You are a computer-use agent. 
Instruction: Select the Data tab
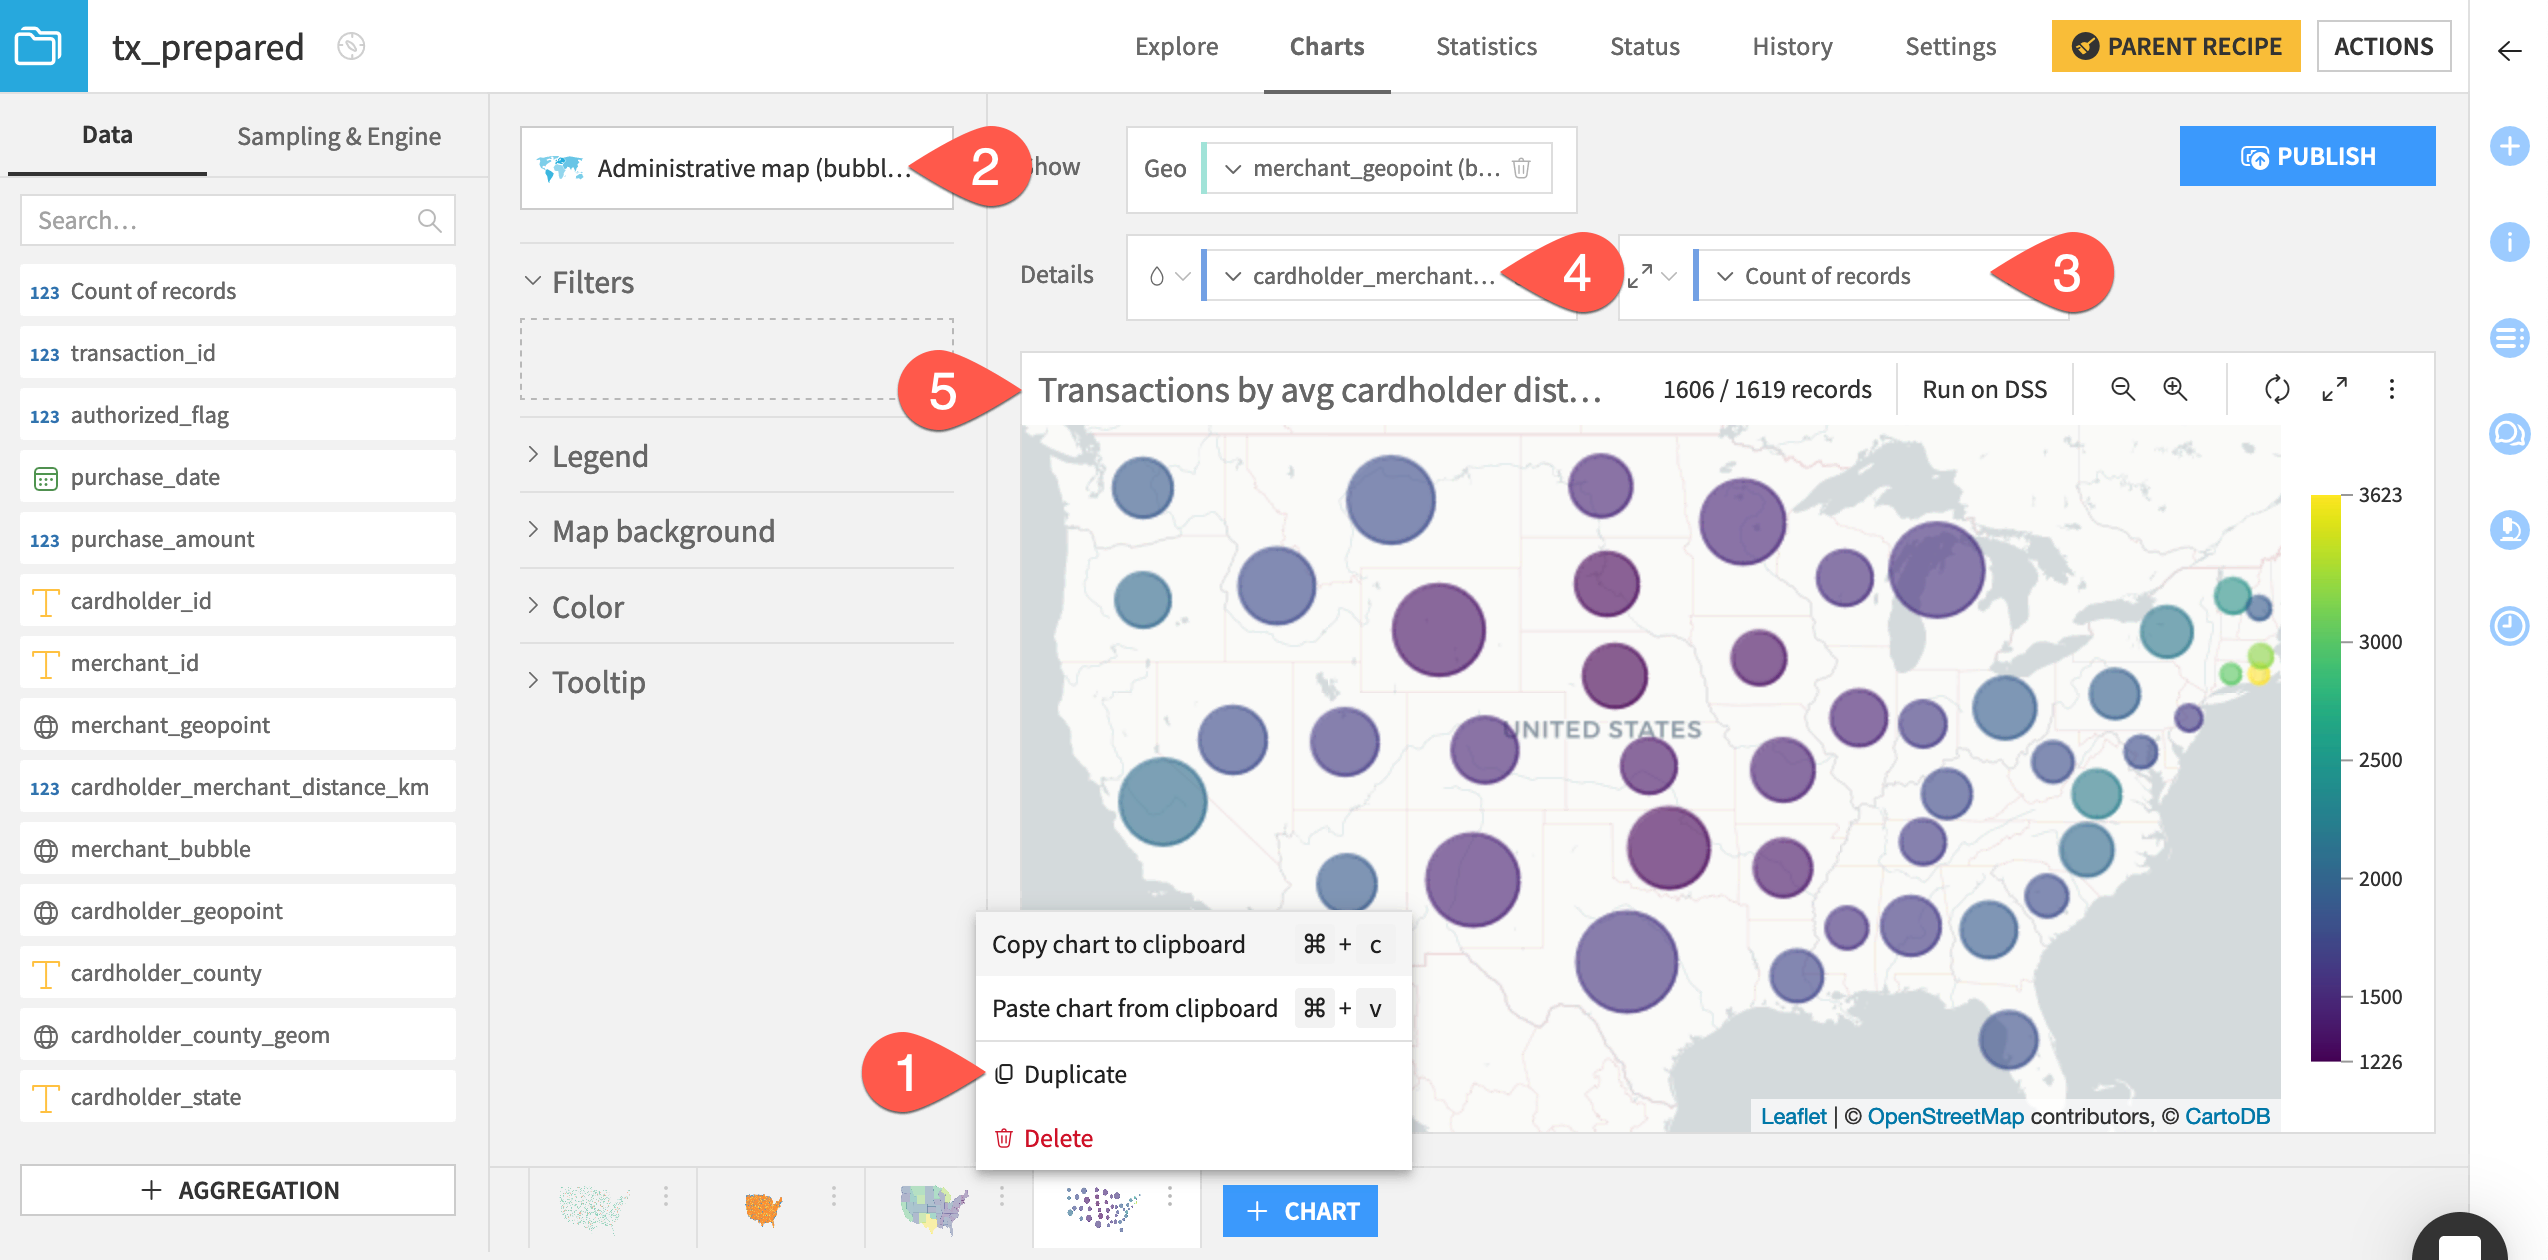coord(107,135)
